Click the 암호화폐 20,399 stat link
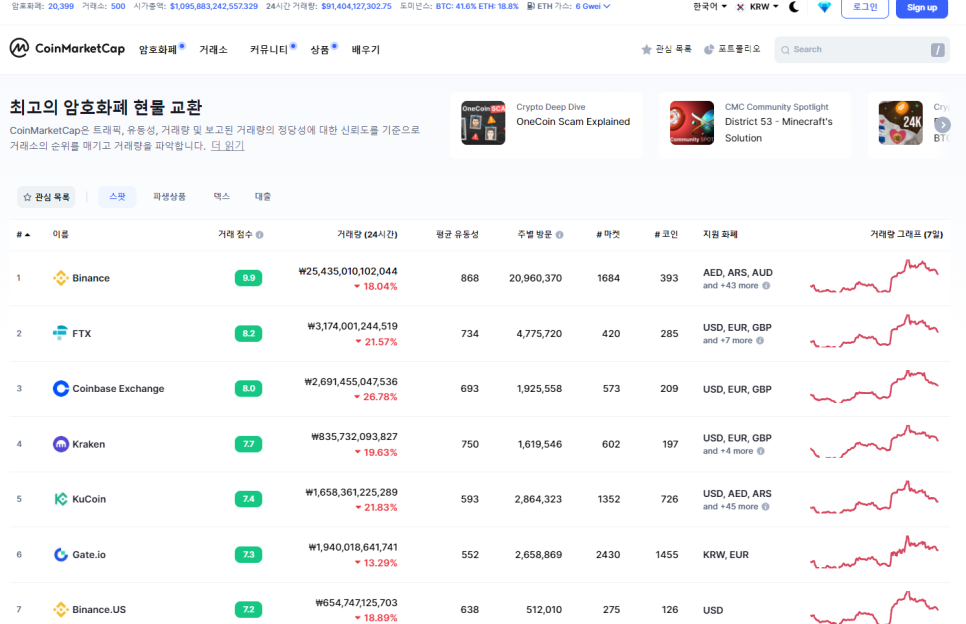Viewport: 966px width, 624px height. (43, 6)
